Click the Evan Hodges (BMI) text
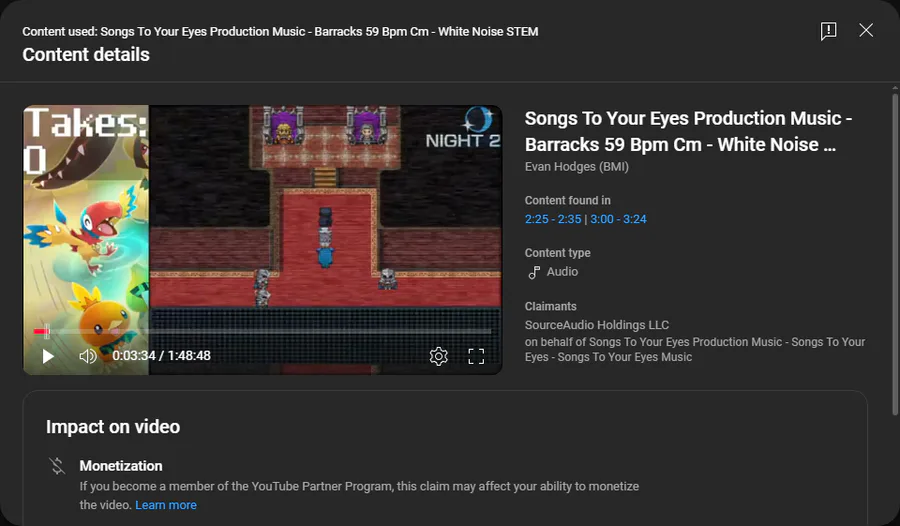900x526 pixels. [577, 167]
